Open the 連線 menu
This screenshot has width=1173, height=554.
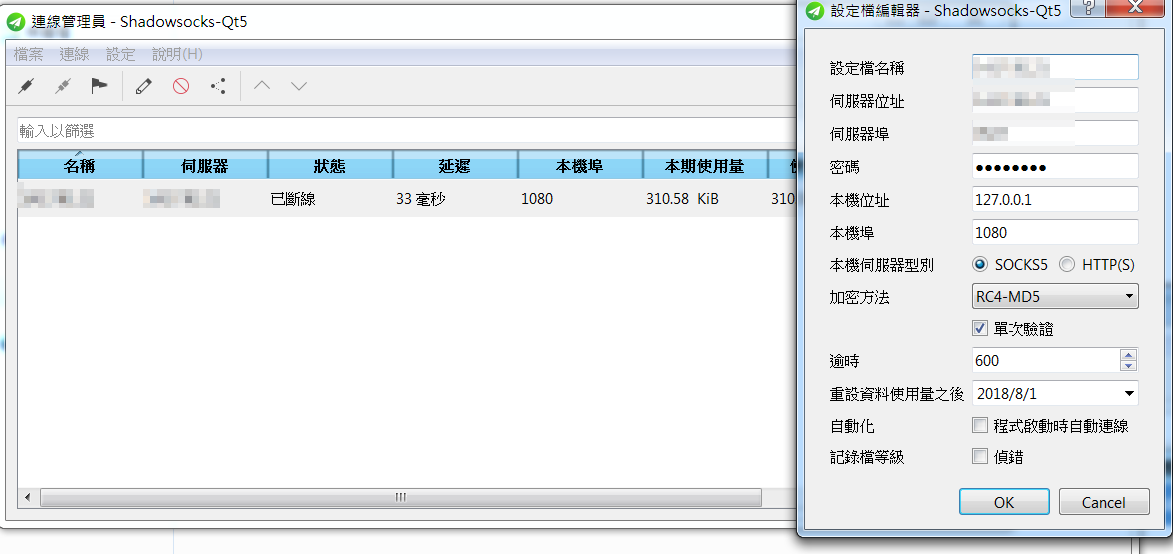74,54
